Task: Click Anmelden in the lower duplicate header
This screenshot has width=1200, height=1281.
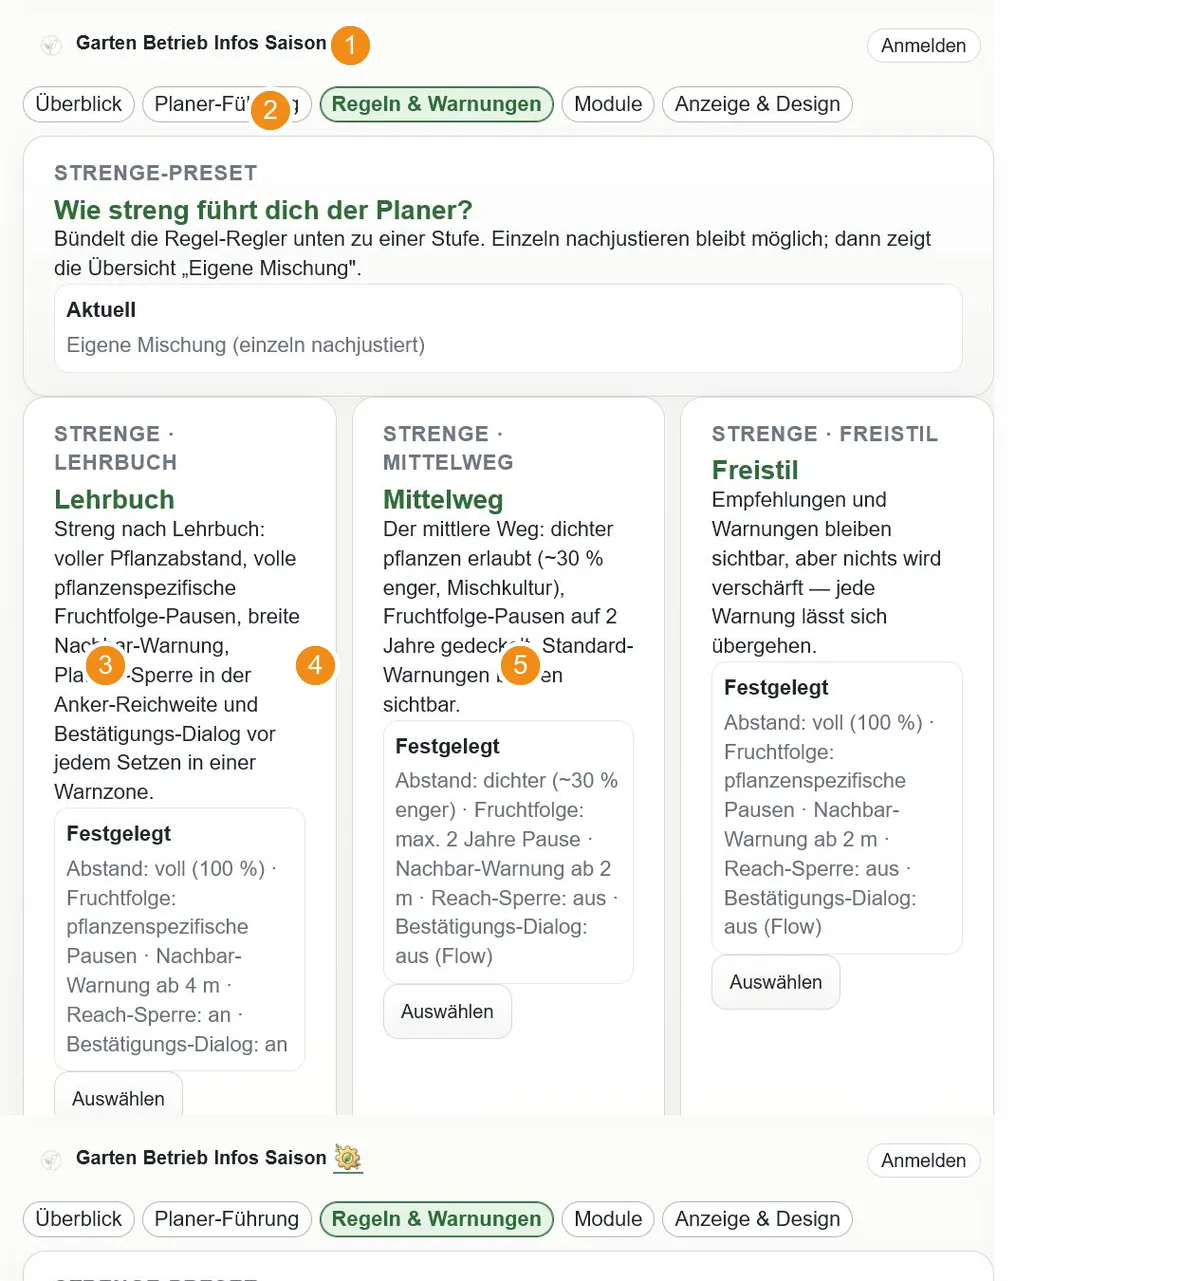Action: [x=923, y=1161]
